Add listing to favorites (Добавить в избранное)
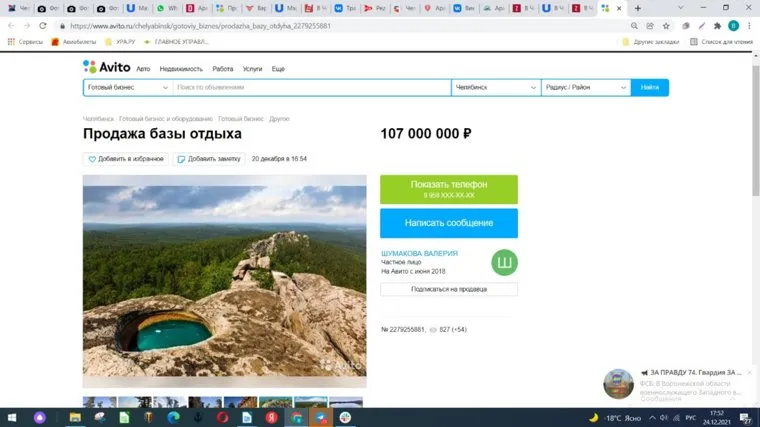This screenshot has height=427, width=760. (125, 159)
